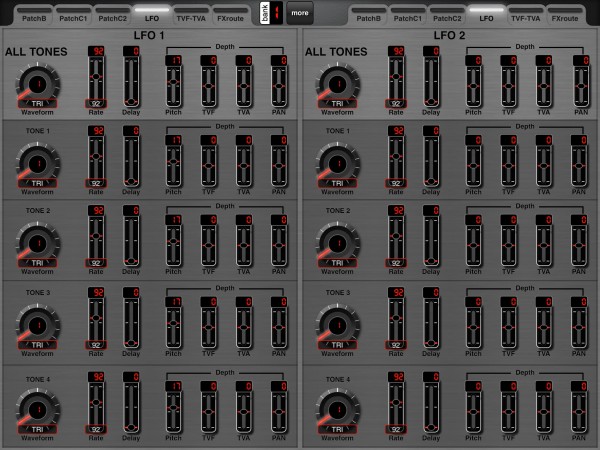This screenshot has width=600, height=450.
Task: Adjust LFO 1 All Tones Pitch depth slider
Action: (173, 86)
